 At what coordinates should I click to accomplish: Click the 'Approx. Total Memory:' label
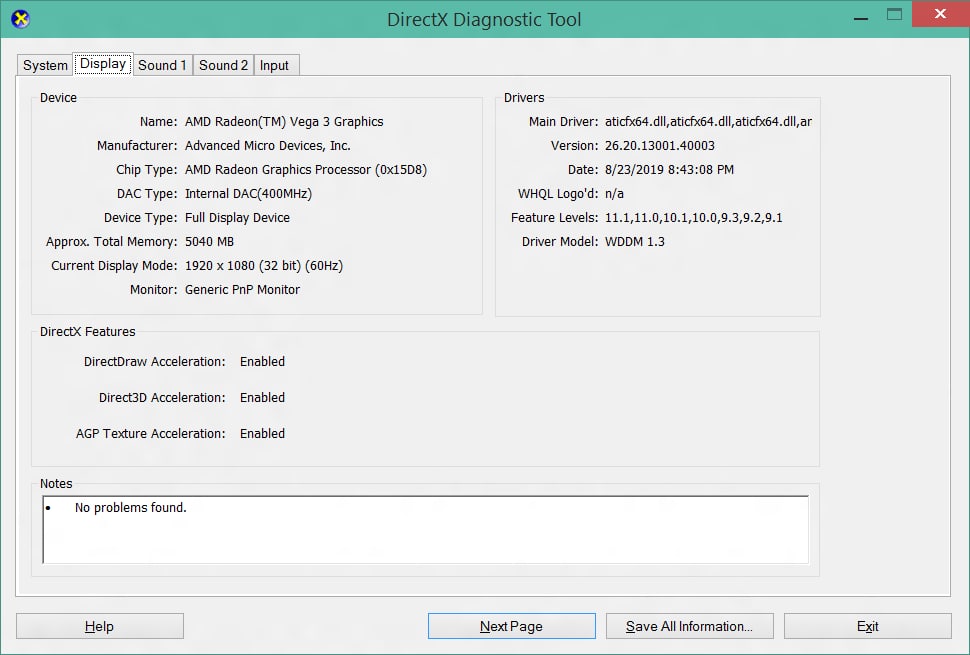pos(111,242)
